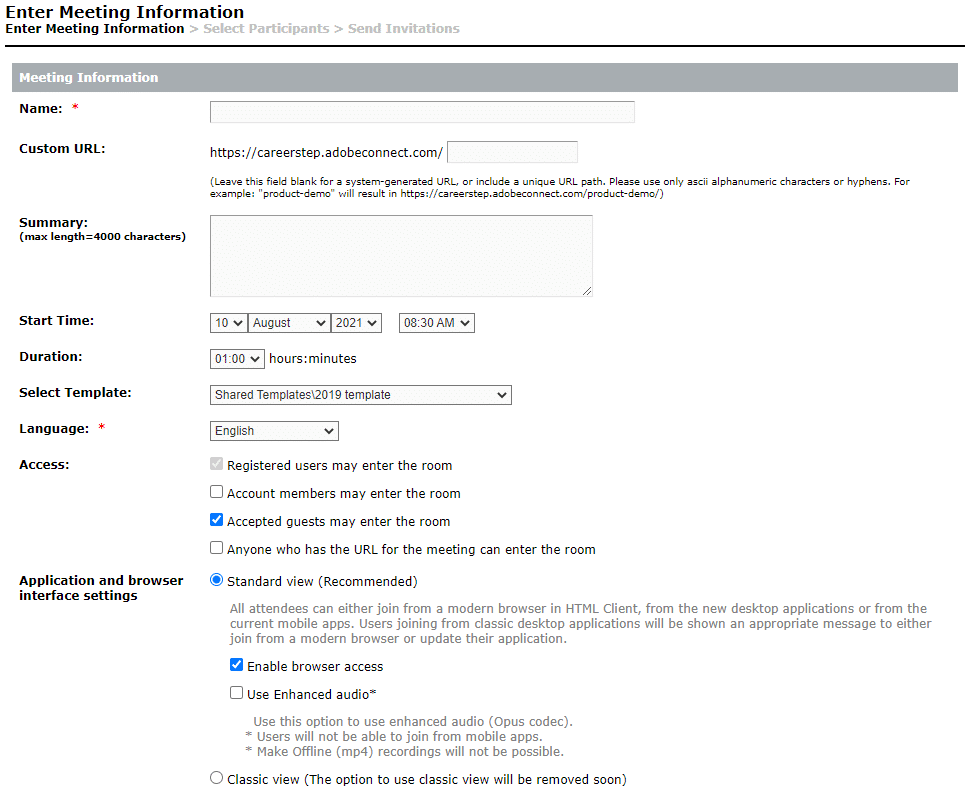This screenshot has width=968, height=795.
Task: Check Anyone who has the URL can enter
Action: pyautogui.click(x=216, y=547)
